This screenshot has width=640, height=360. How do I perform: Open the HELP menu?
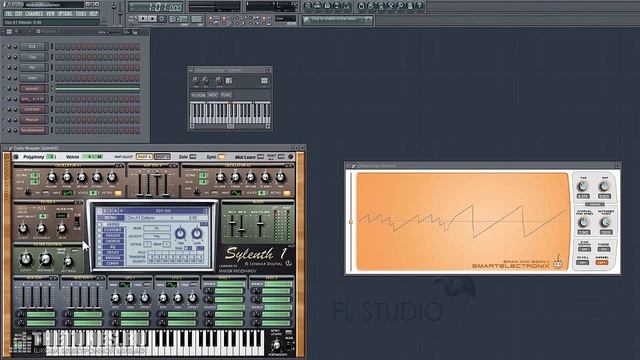(x=93, y=13)
